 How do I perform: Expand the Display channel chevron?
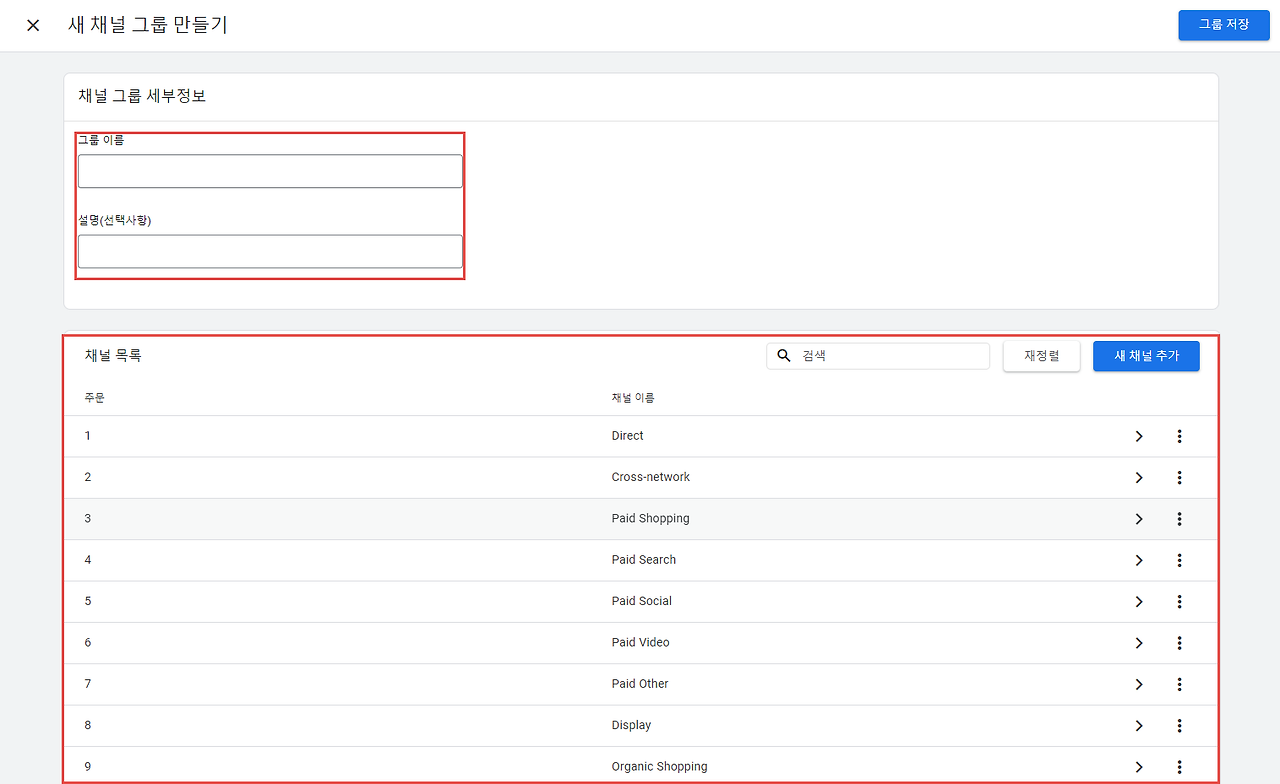tap(1138, 726)
